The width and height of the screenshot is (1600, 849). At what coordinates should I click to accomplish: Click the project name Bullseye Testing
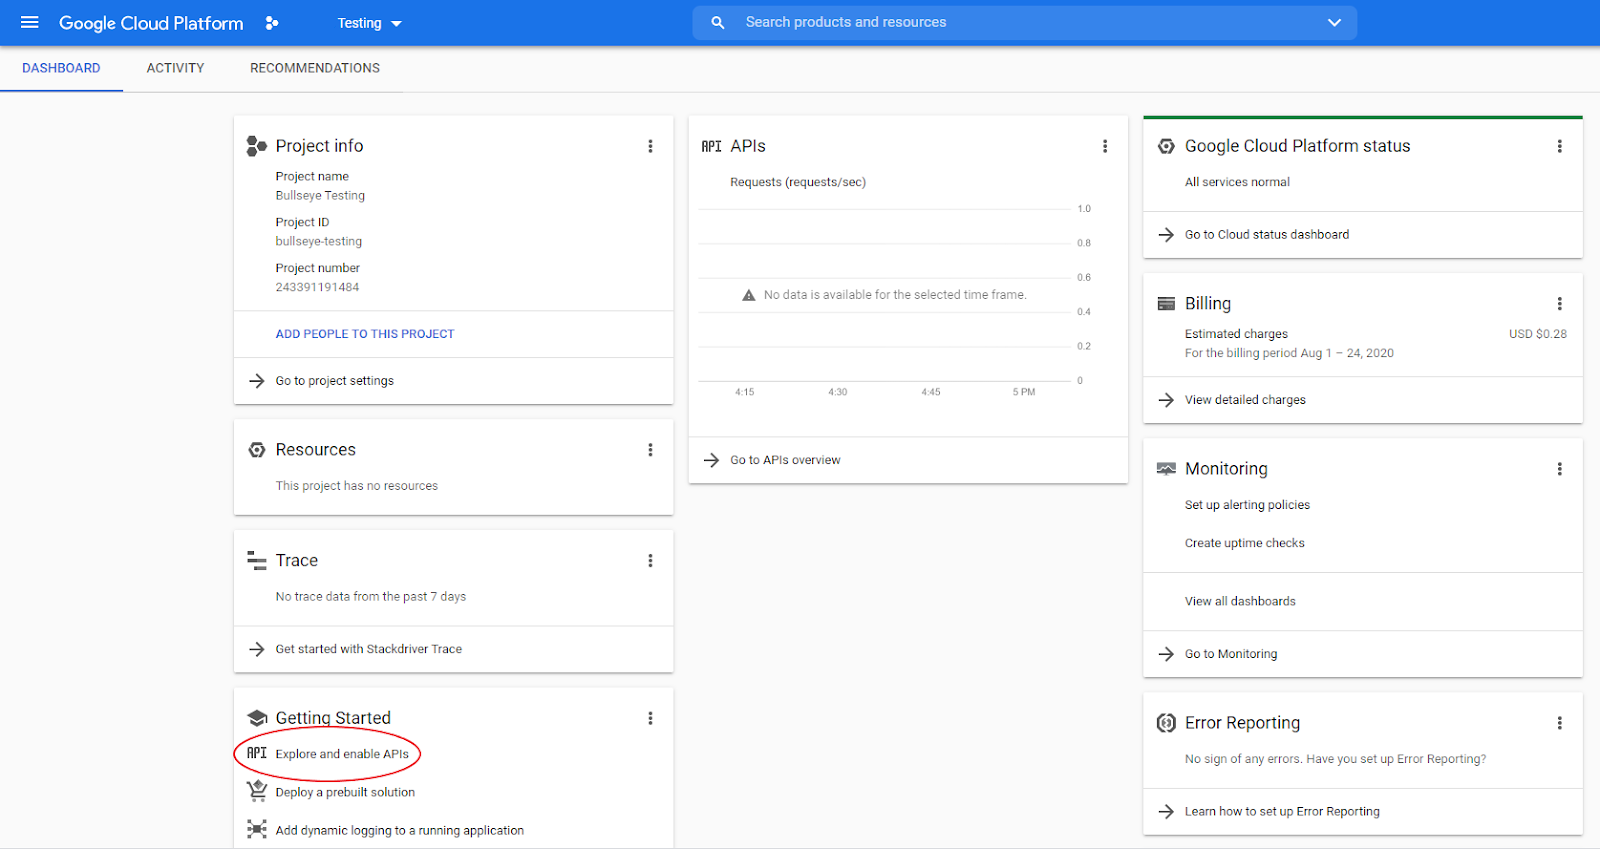320,196
